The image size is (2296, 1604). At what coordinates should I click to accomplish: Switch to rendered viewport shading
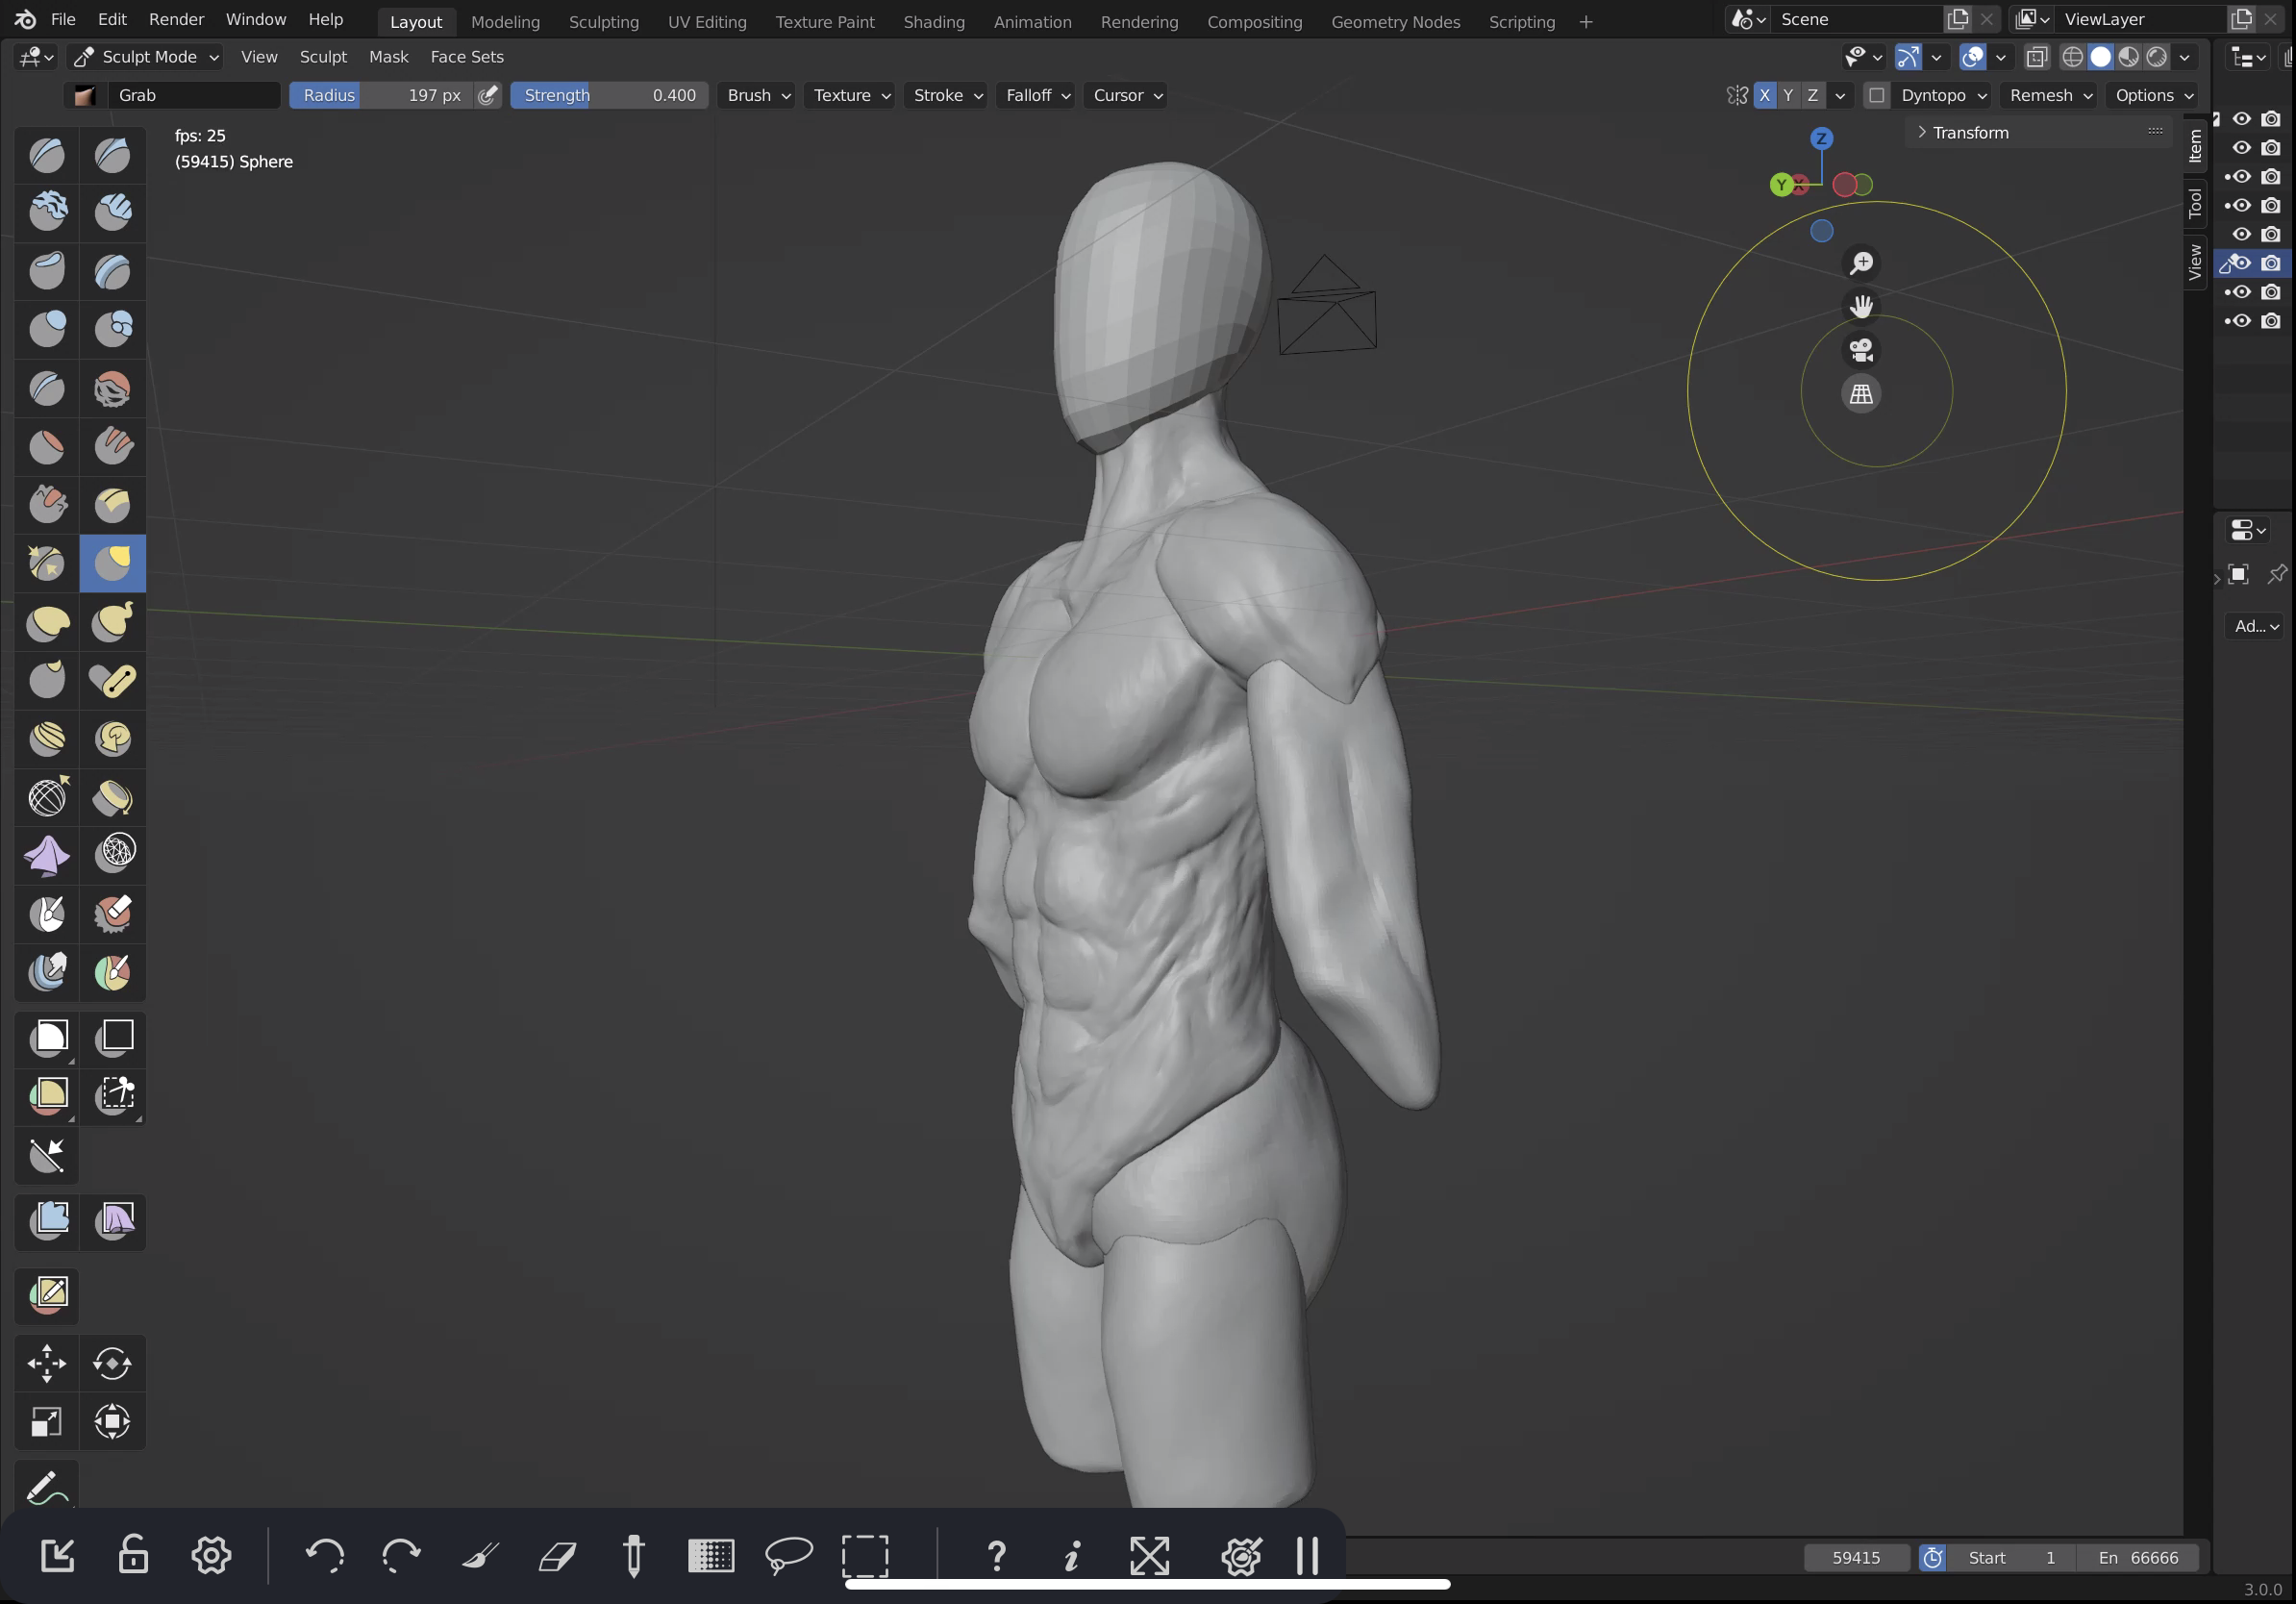pos(2157,57)
